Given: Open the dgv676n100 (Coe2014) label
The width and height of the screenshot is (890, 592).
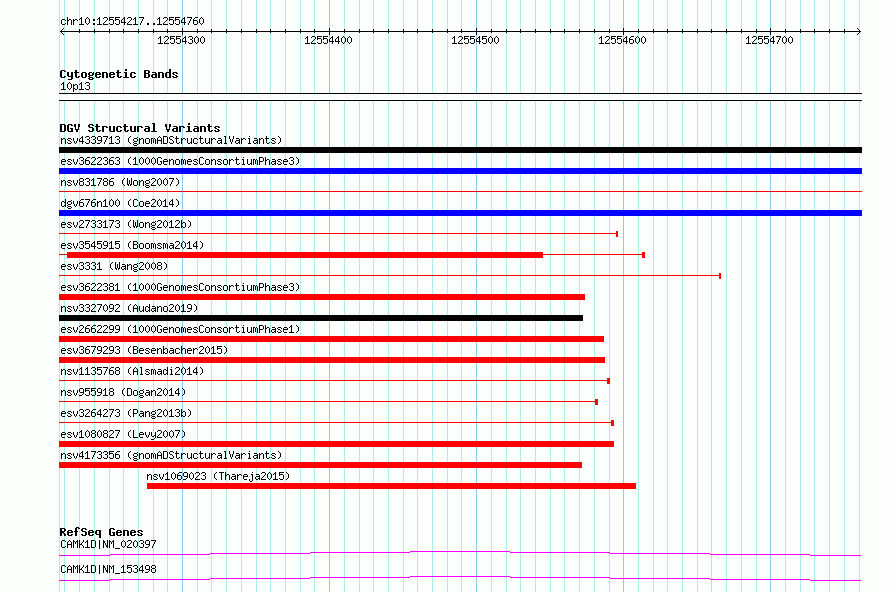Looking at the screenshot, I should coord(120,203).
